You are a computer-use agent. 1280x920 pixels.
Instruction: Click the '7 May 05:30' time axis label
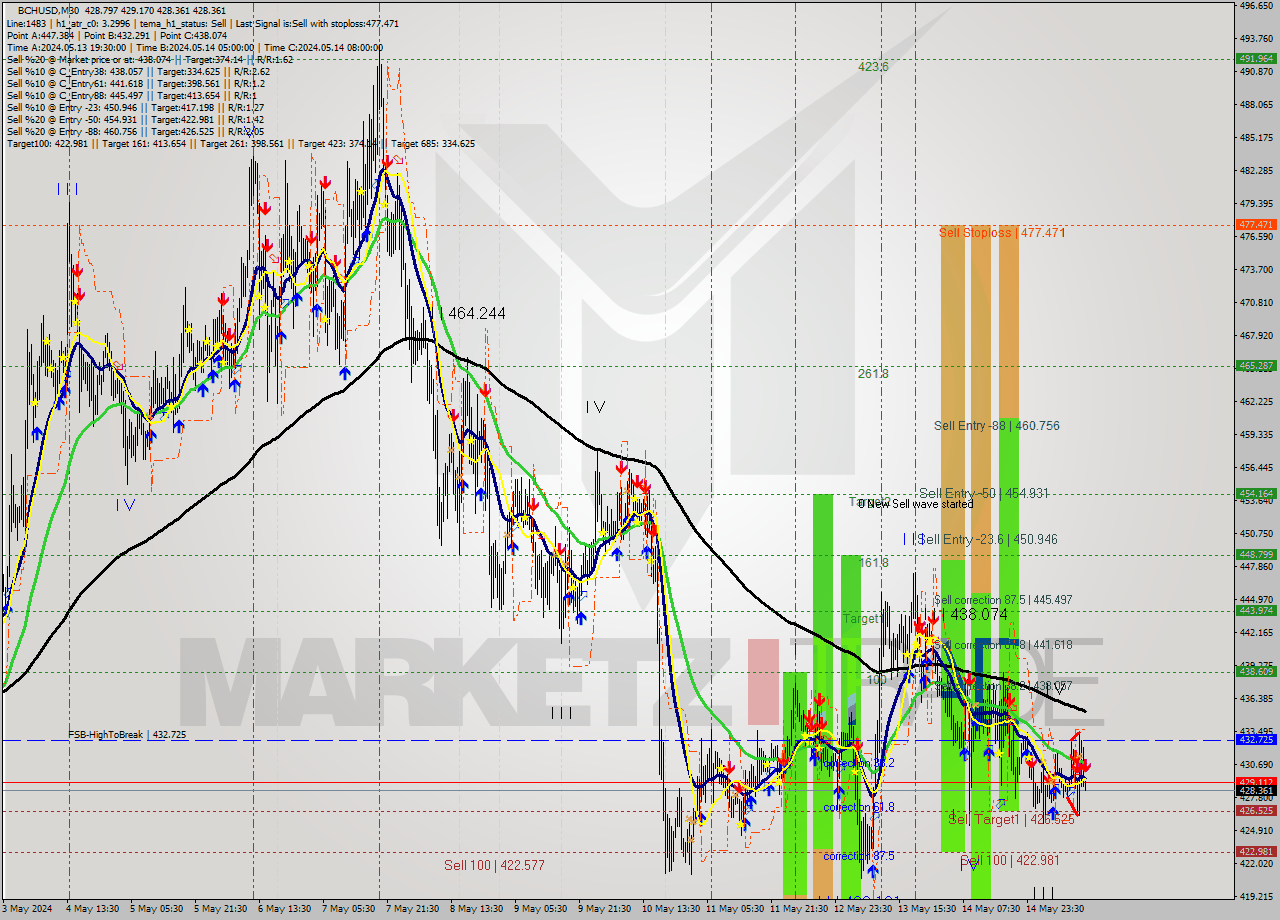pyautogui.click(x=349, y=909)
